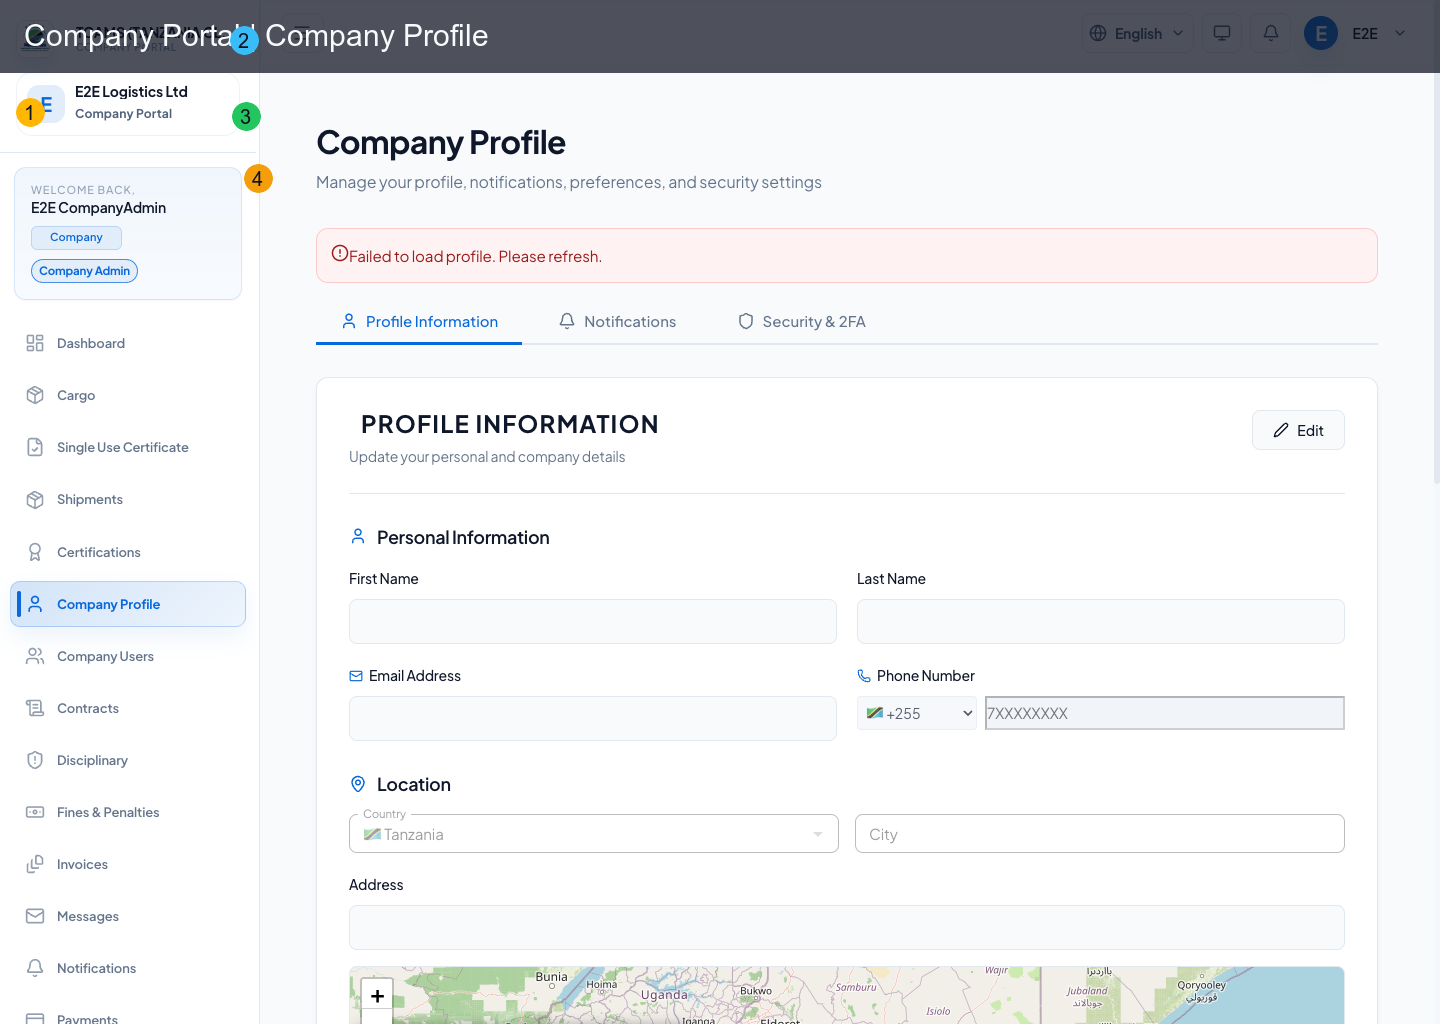
Task: Select the Shipments package icon
Action: tap(35, 499)
